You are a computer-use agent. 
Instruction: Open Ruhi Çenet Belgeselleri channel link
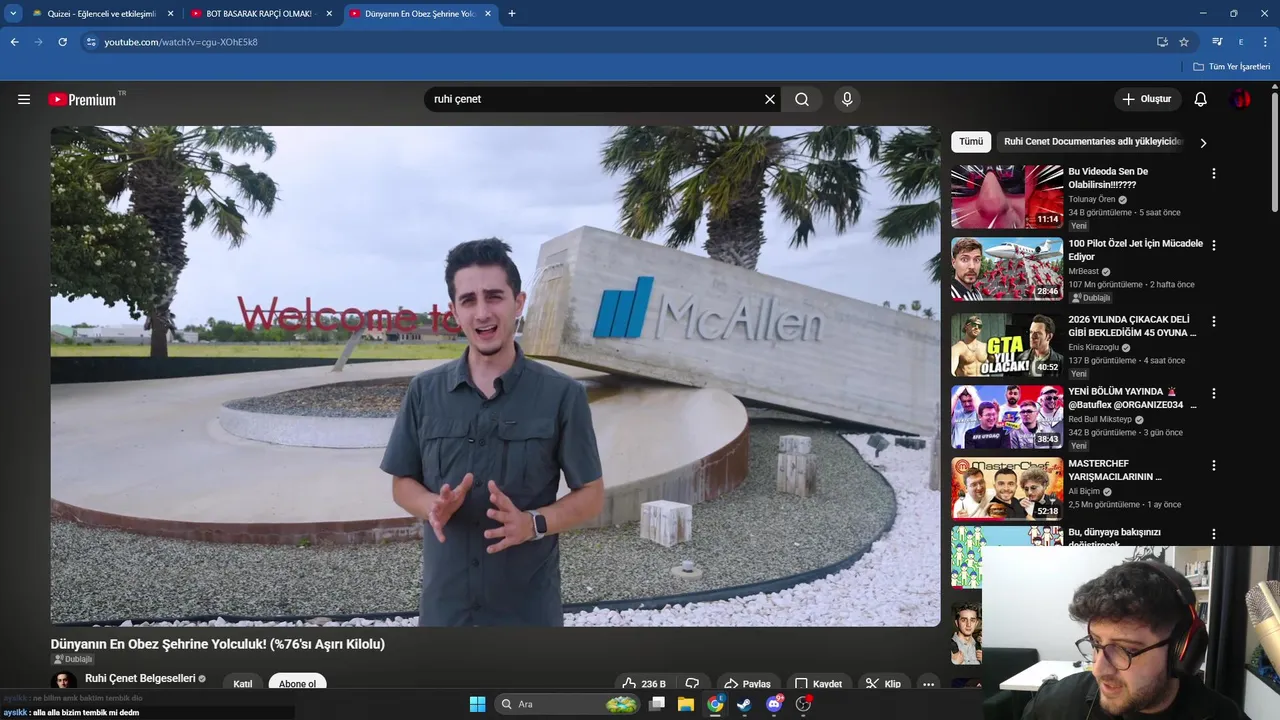[140, 678]
